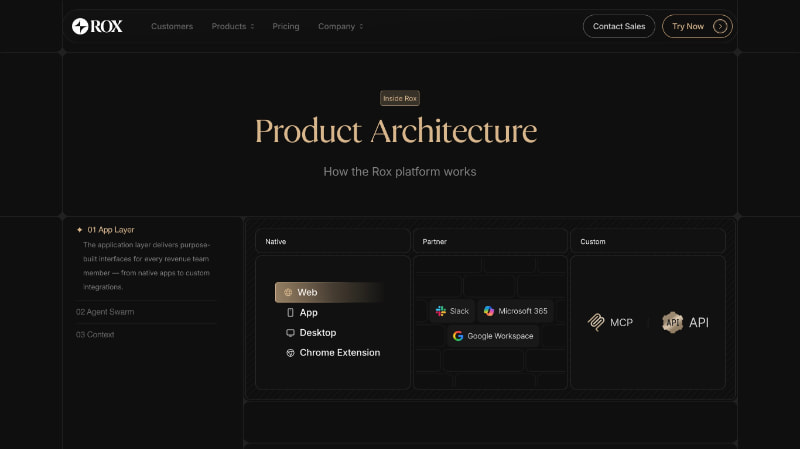The height and width of the screenshot is (449, 800).
Task: Click the API label in Custom panel
Action: pos(698,322)
